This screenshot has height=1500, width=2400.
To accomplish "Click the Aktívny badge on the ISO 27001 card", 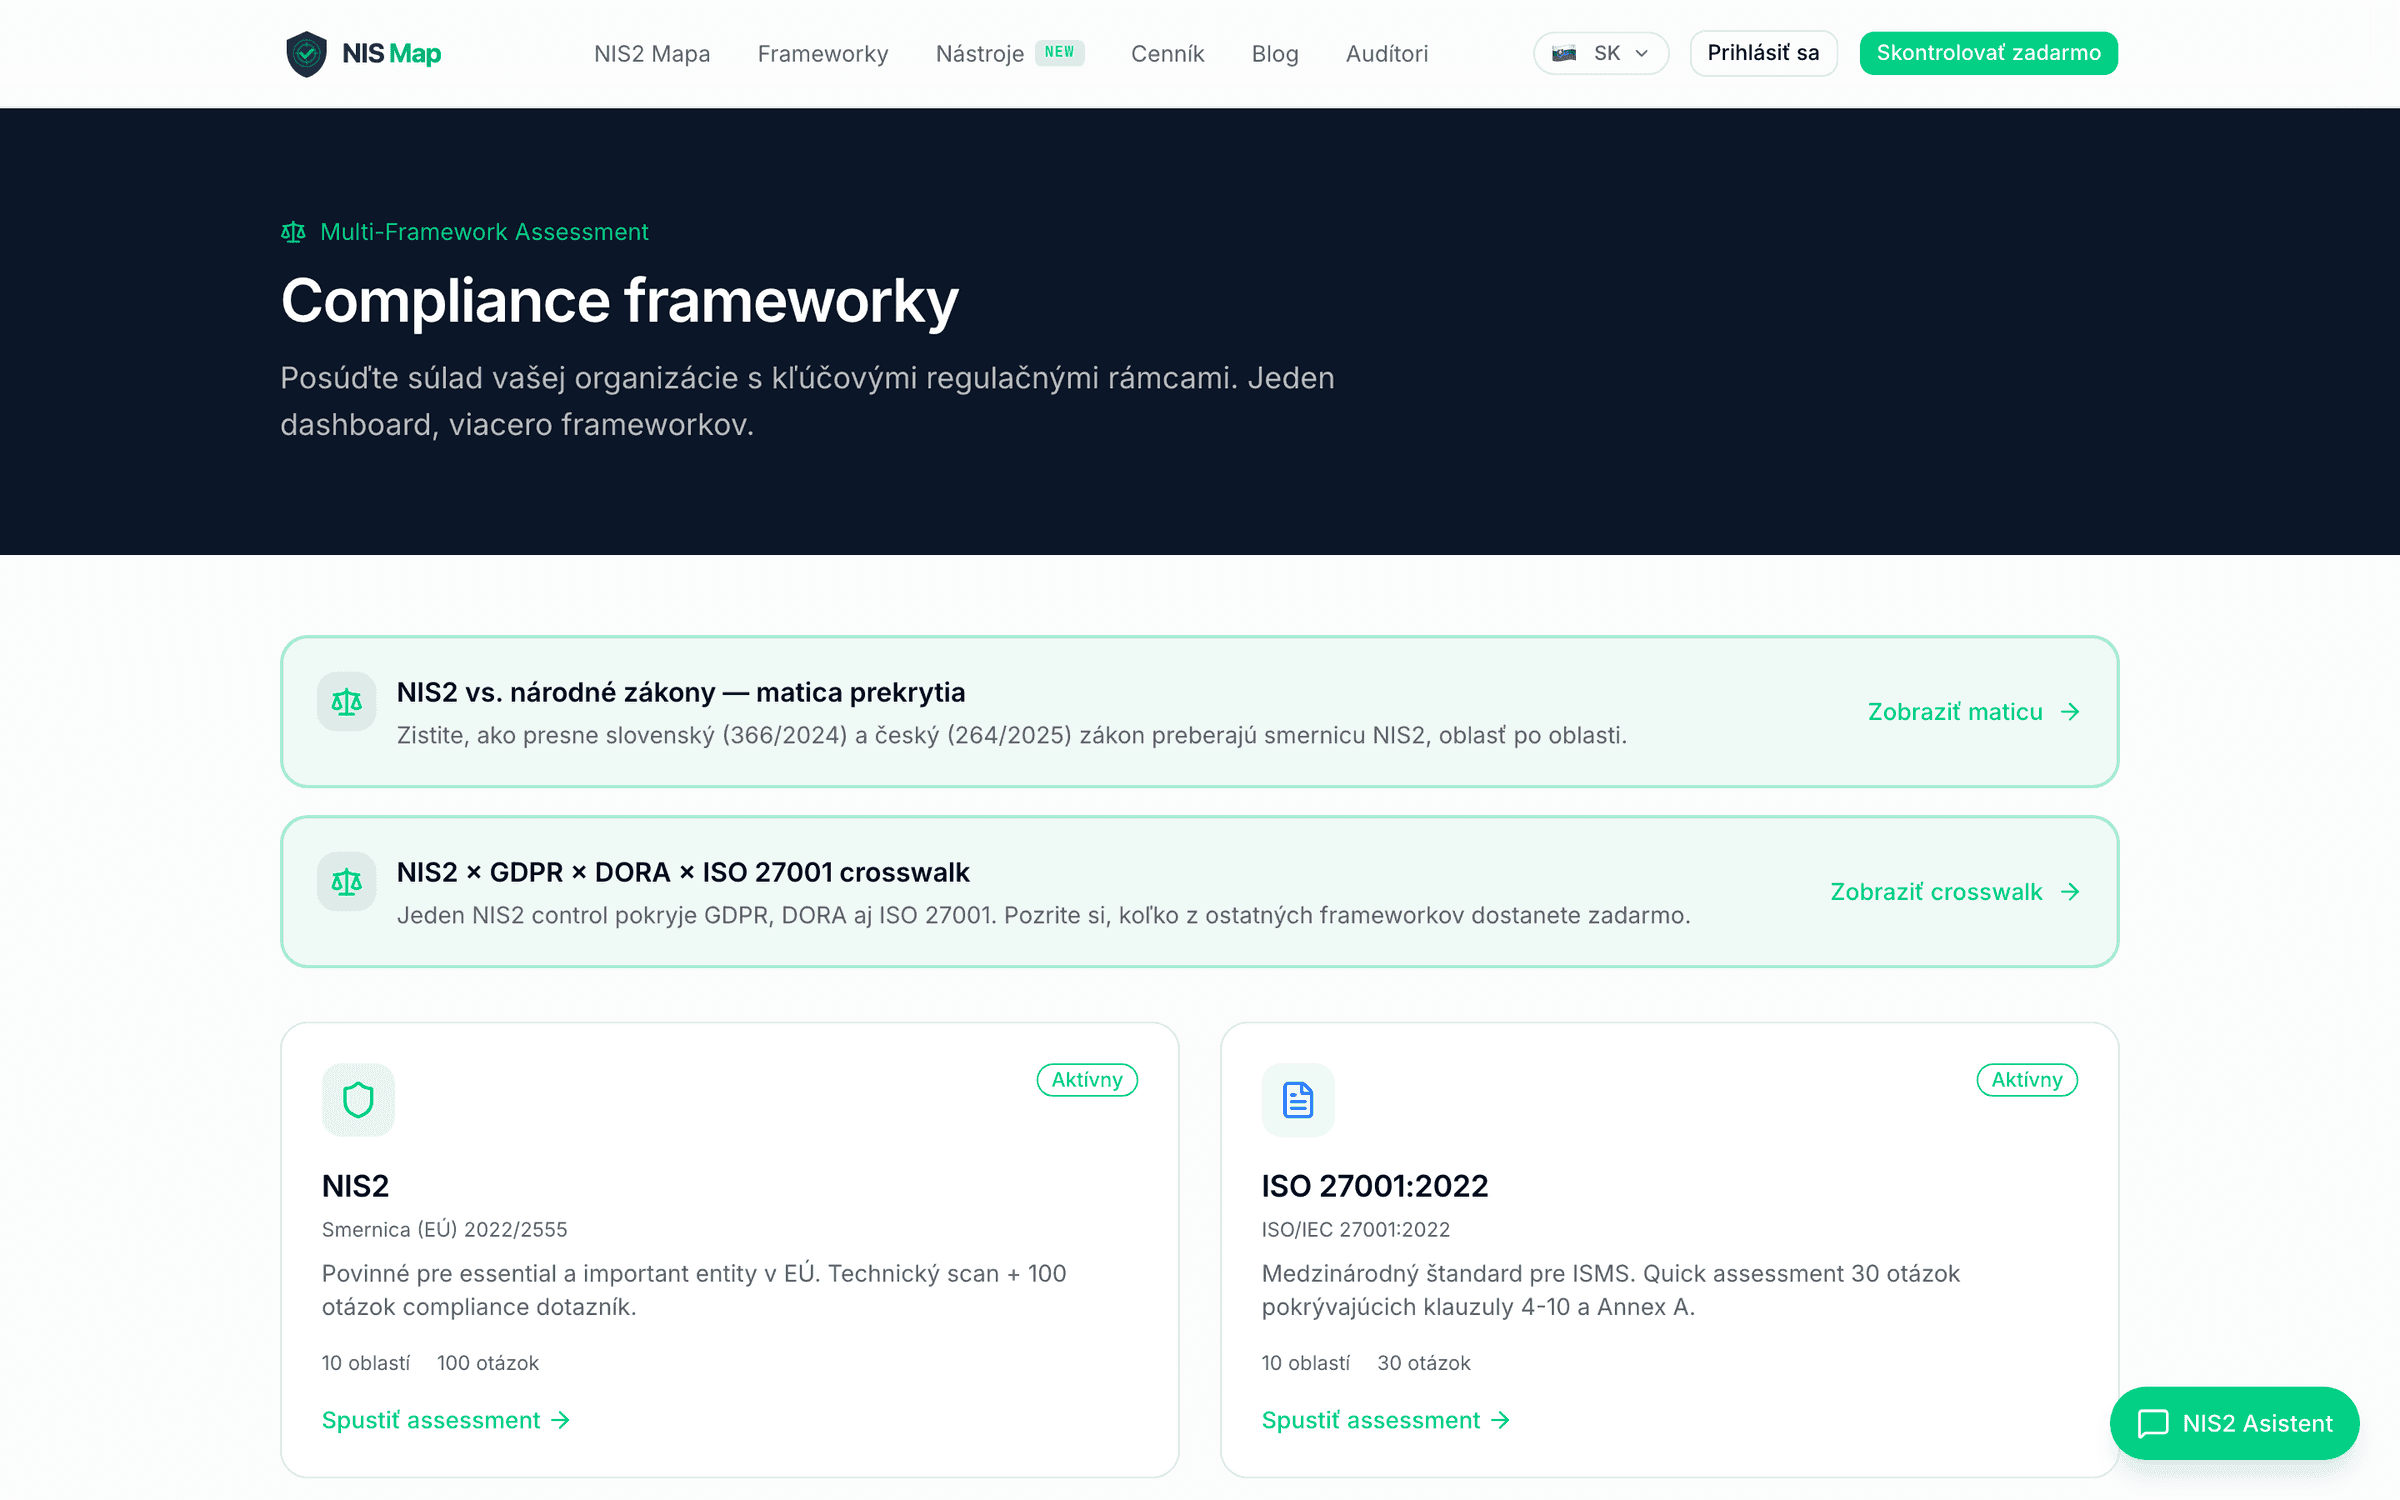I will click(x=2027, y=1080).
